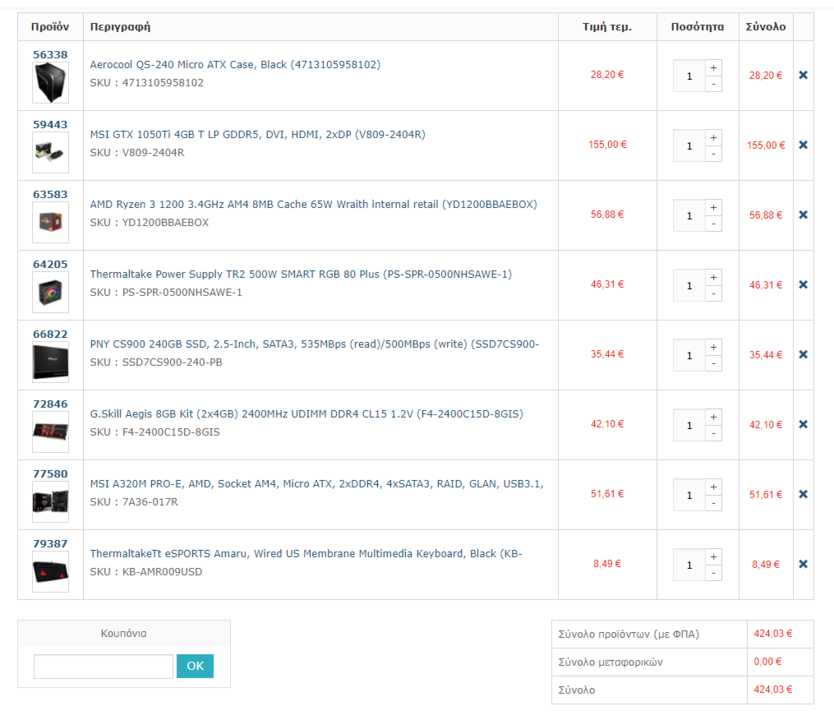Open MSI GTX 1050Ti 4GB product link
This screenshot has width=834, height=720.
(257, 135)
